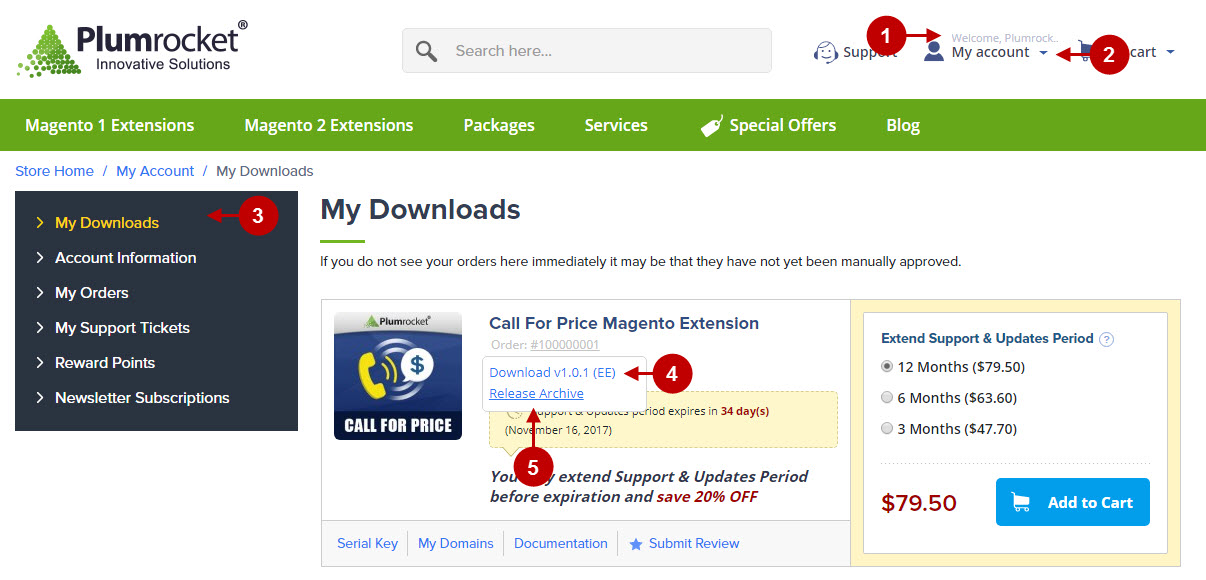Select the 12 Months ($79.50) option
The image size is (1206, 580).
tap(885, 367)
